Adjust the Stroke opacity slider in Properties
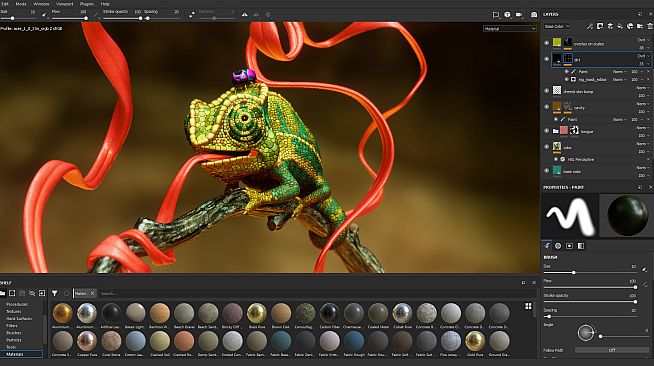This screenshot has height=366, width=654. [590, 301]
